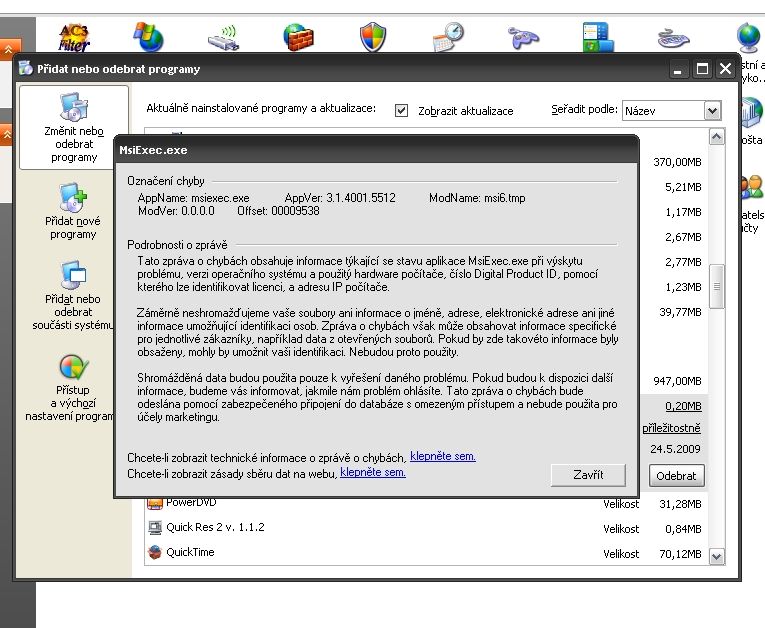This screenshot has width=765, height=628.
Task: Click the PowerDVD program icon
Action: click(155, 503)
